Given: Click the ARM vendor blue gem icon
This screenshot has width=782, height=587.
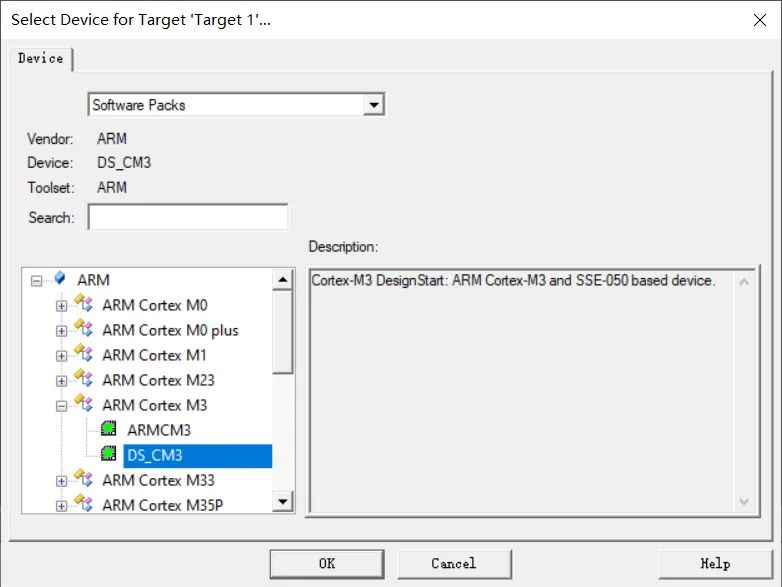Looking at the screenshot, I should tap(60, 278).
